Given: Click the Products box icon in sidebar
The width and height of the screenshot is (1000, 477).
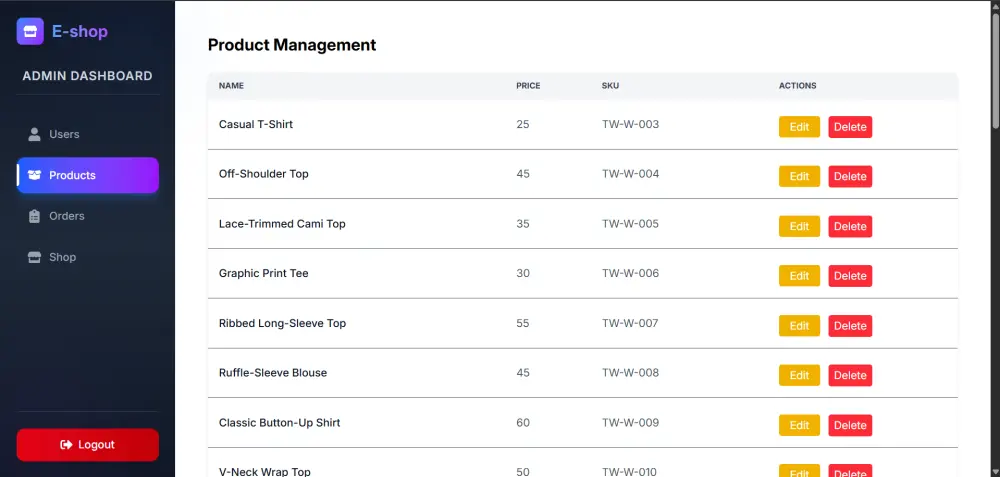Looking at the screenshot, I should (x=35, y=175).
